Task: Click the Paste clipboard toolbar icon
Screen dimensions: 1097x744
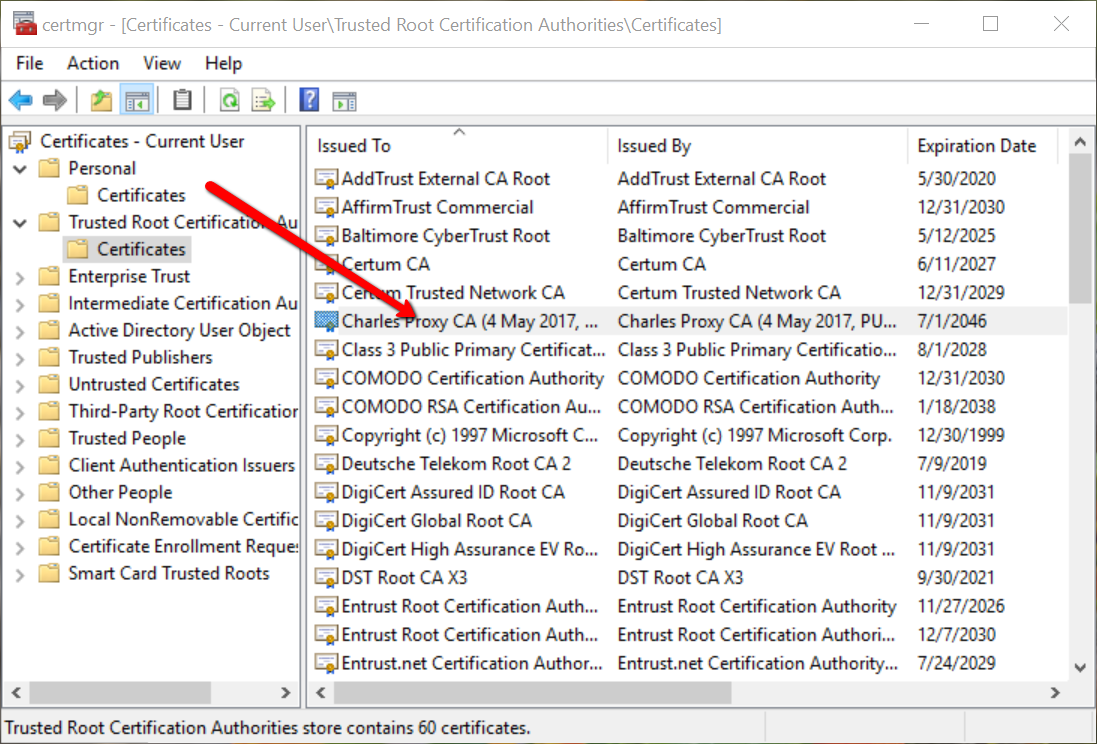Action: tap(182, 100)
